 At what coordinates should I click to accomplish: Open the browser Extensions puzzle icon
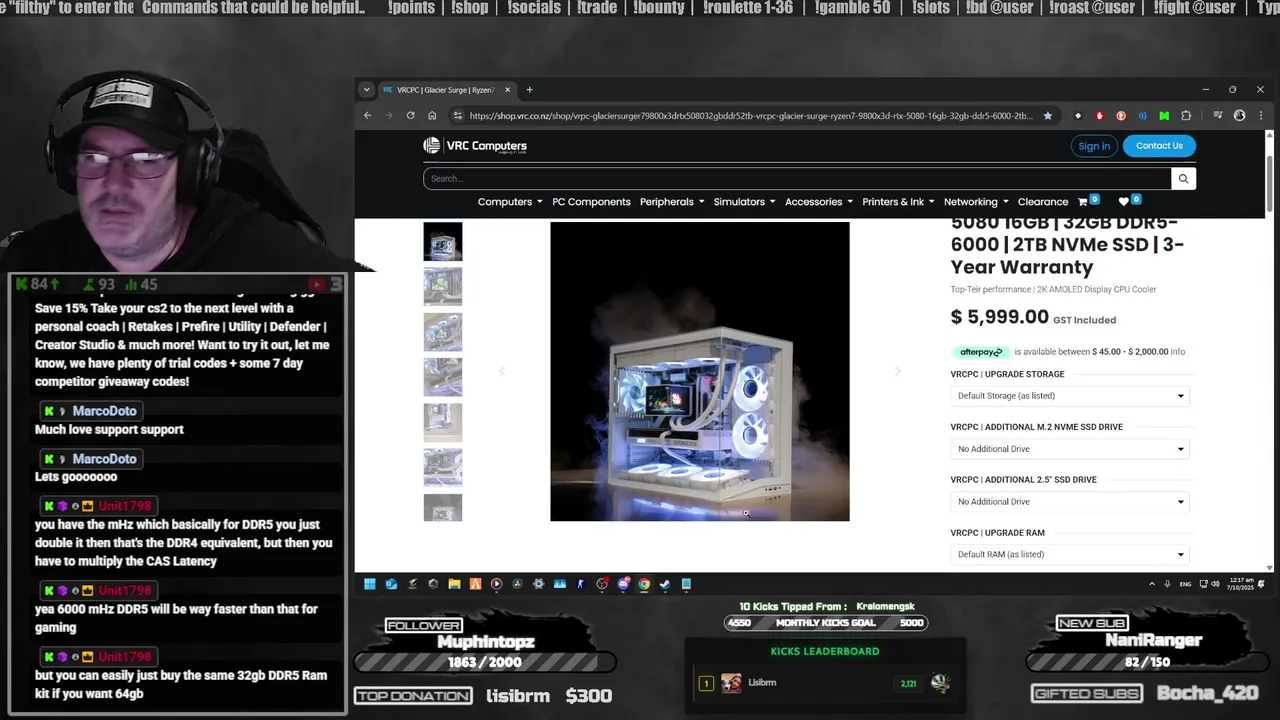click(x=1186, y=115)
